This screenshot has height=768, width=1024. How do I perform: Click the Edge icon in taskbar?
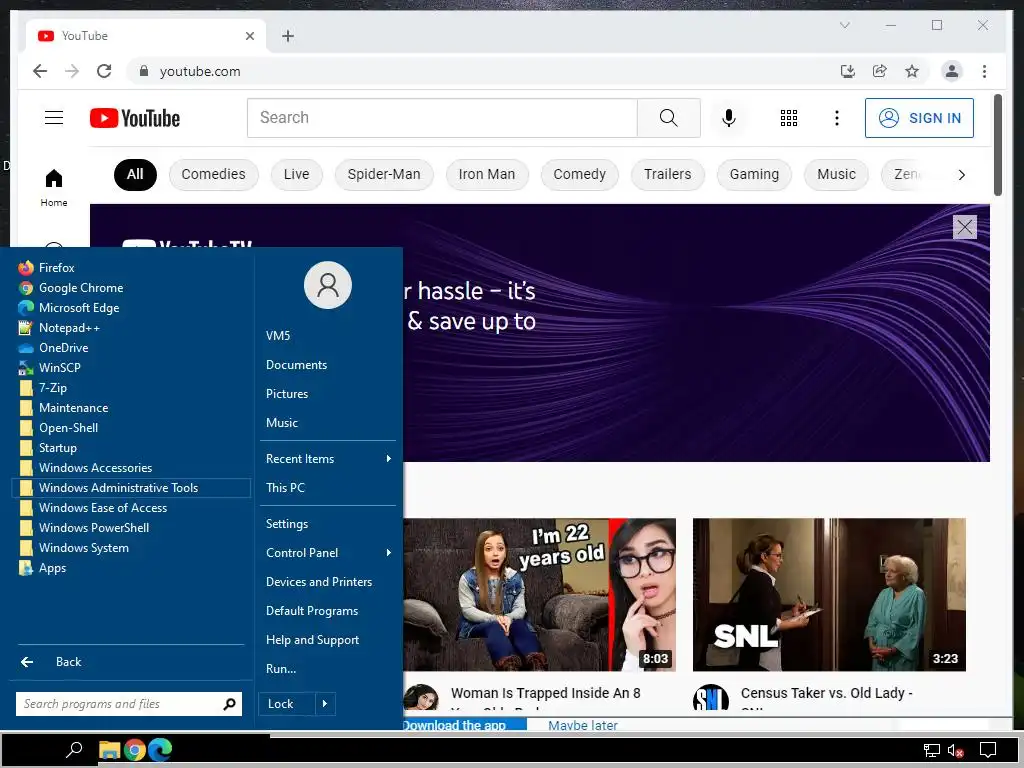(160, 750)
